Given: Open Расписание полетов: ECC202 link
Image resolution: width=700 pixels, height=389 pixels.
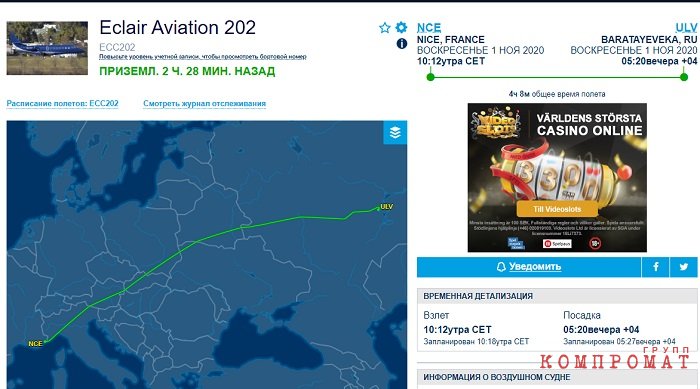Looking at the screenshot, I should [62, 104].
